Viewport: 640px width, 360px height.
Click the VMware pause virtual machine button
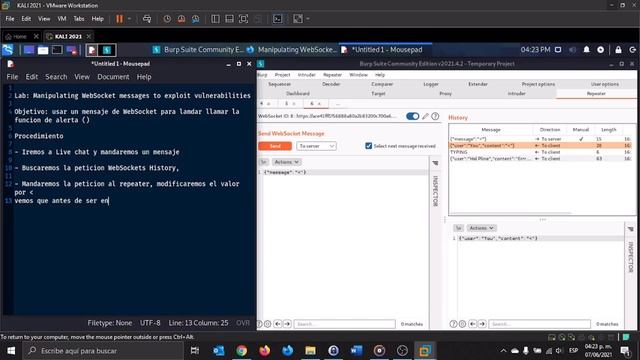tap(119, 19)
